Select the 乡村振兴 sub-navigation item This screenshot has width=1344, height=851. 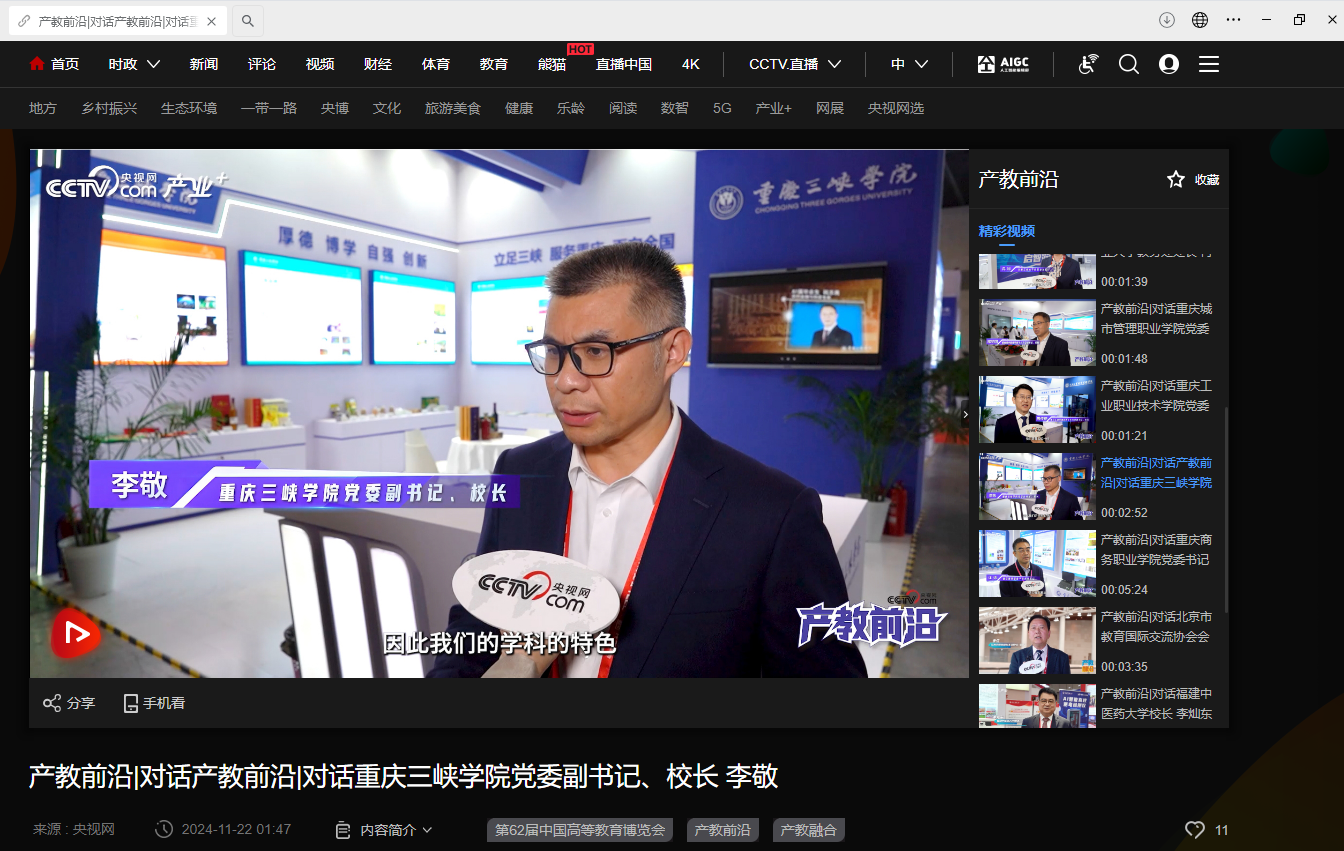point(109,108)
